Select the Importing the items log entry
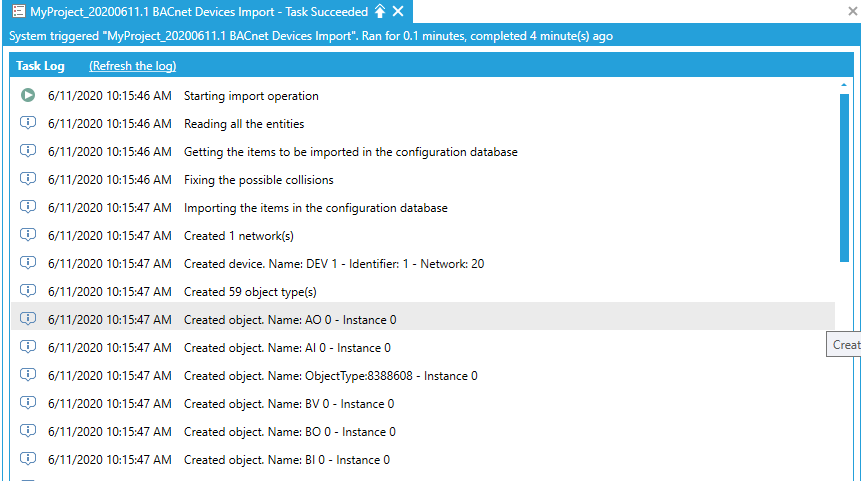 pyautogui.click(x=315, y=208)
